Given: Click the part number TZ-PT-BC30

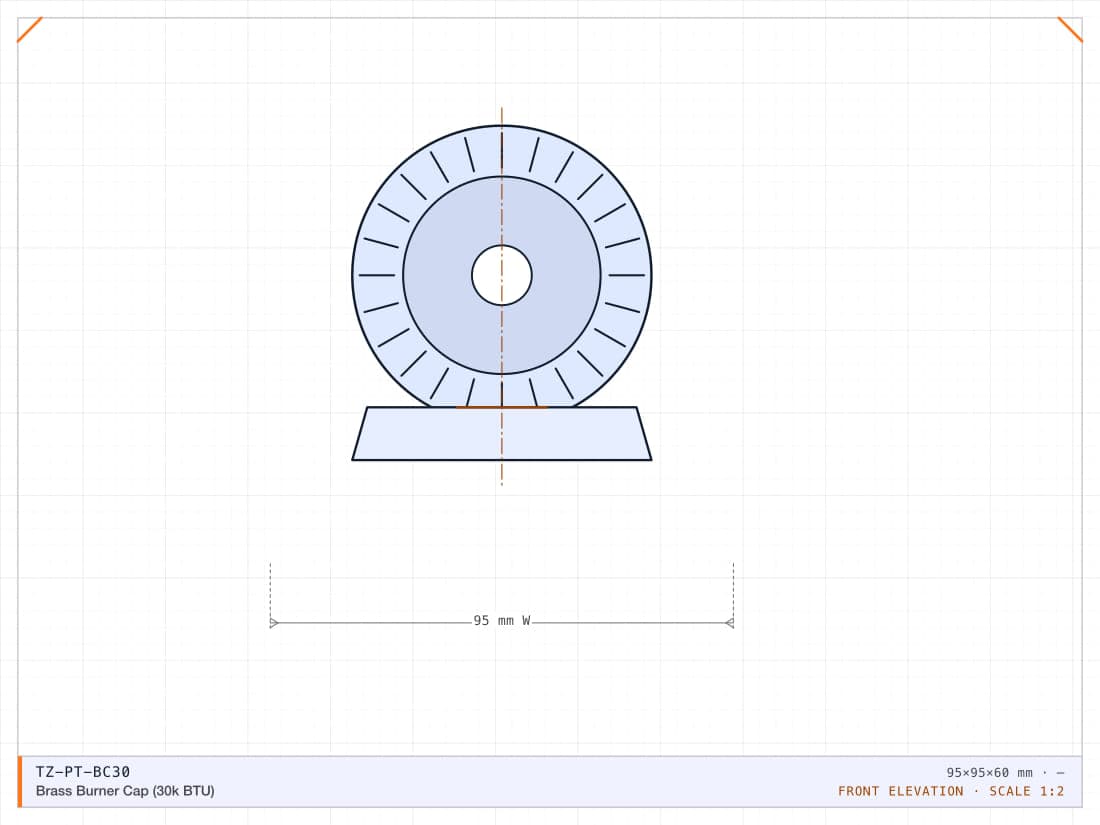Looking at the screenshot, I should [83, 772].
